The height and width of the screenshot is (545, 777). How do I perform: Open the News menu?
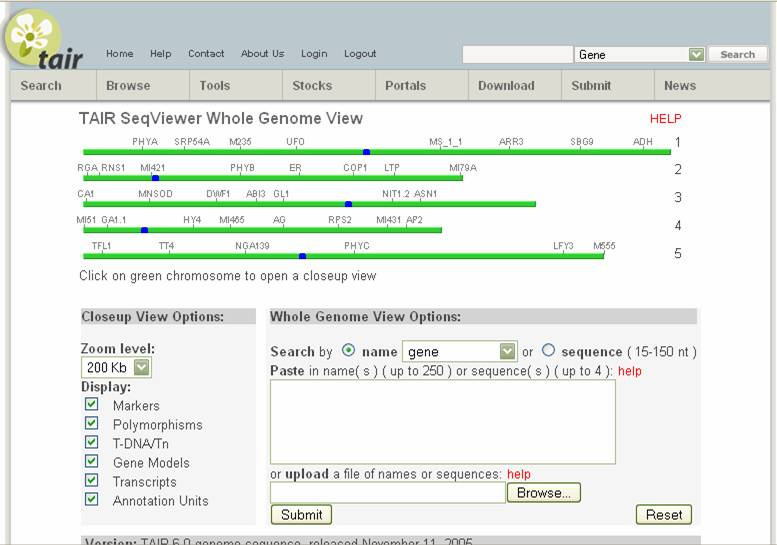pyautogui.click(x=680, y=86)
